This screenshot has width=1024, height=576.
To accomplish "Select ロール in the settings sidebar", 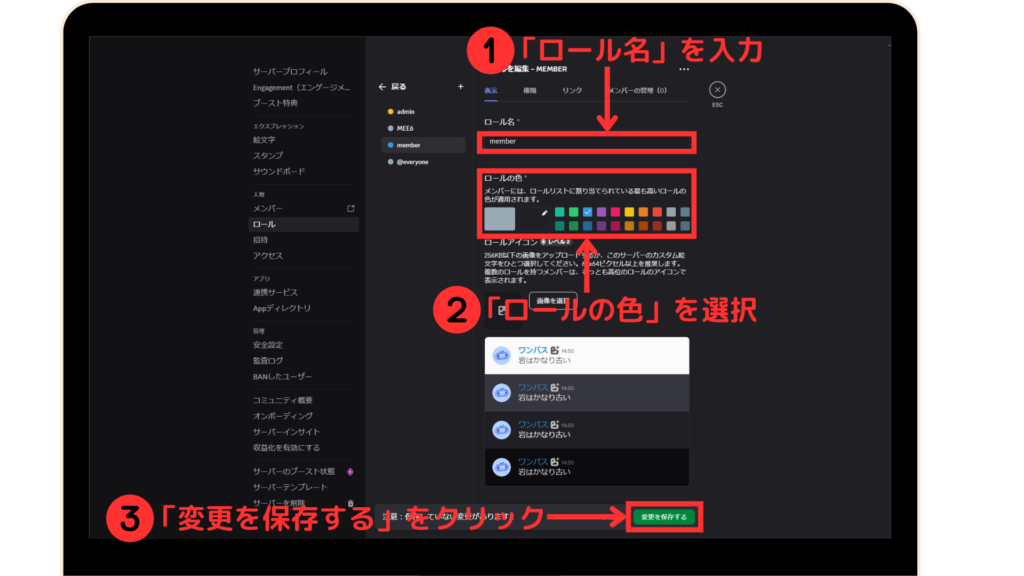I will [x=304, y=224].
